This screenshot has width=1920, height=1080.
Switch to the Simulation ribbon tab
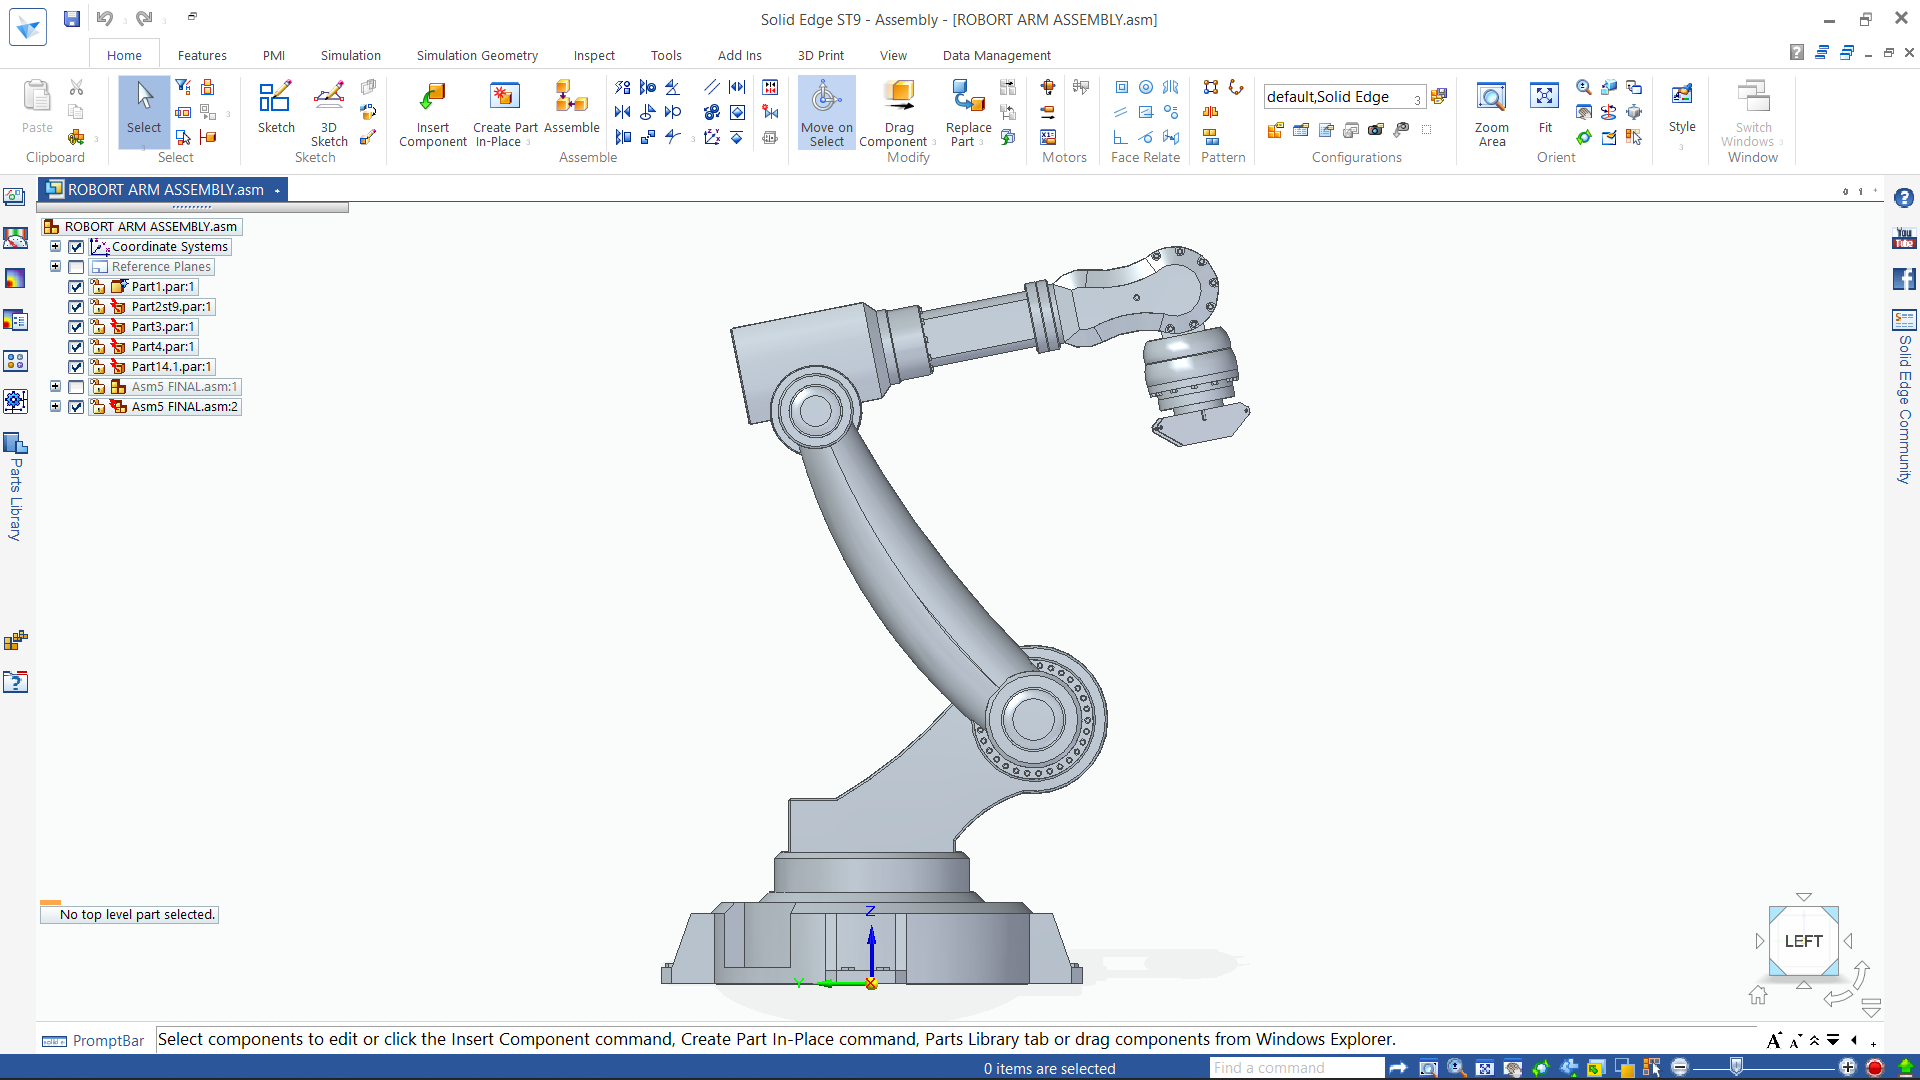point(350,55)
